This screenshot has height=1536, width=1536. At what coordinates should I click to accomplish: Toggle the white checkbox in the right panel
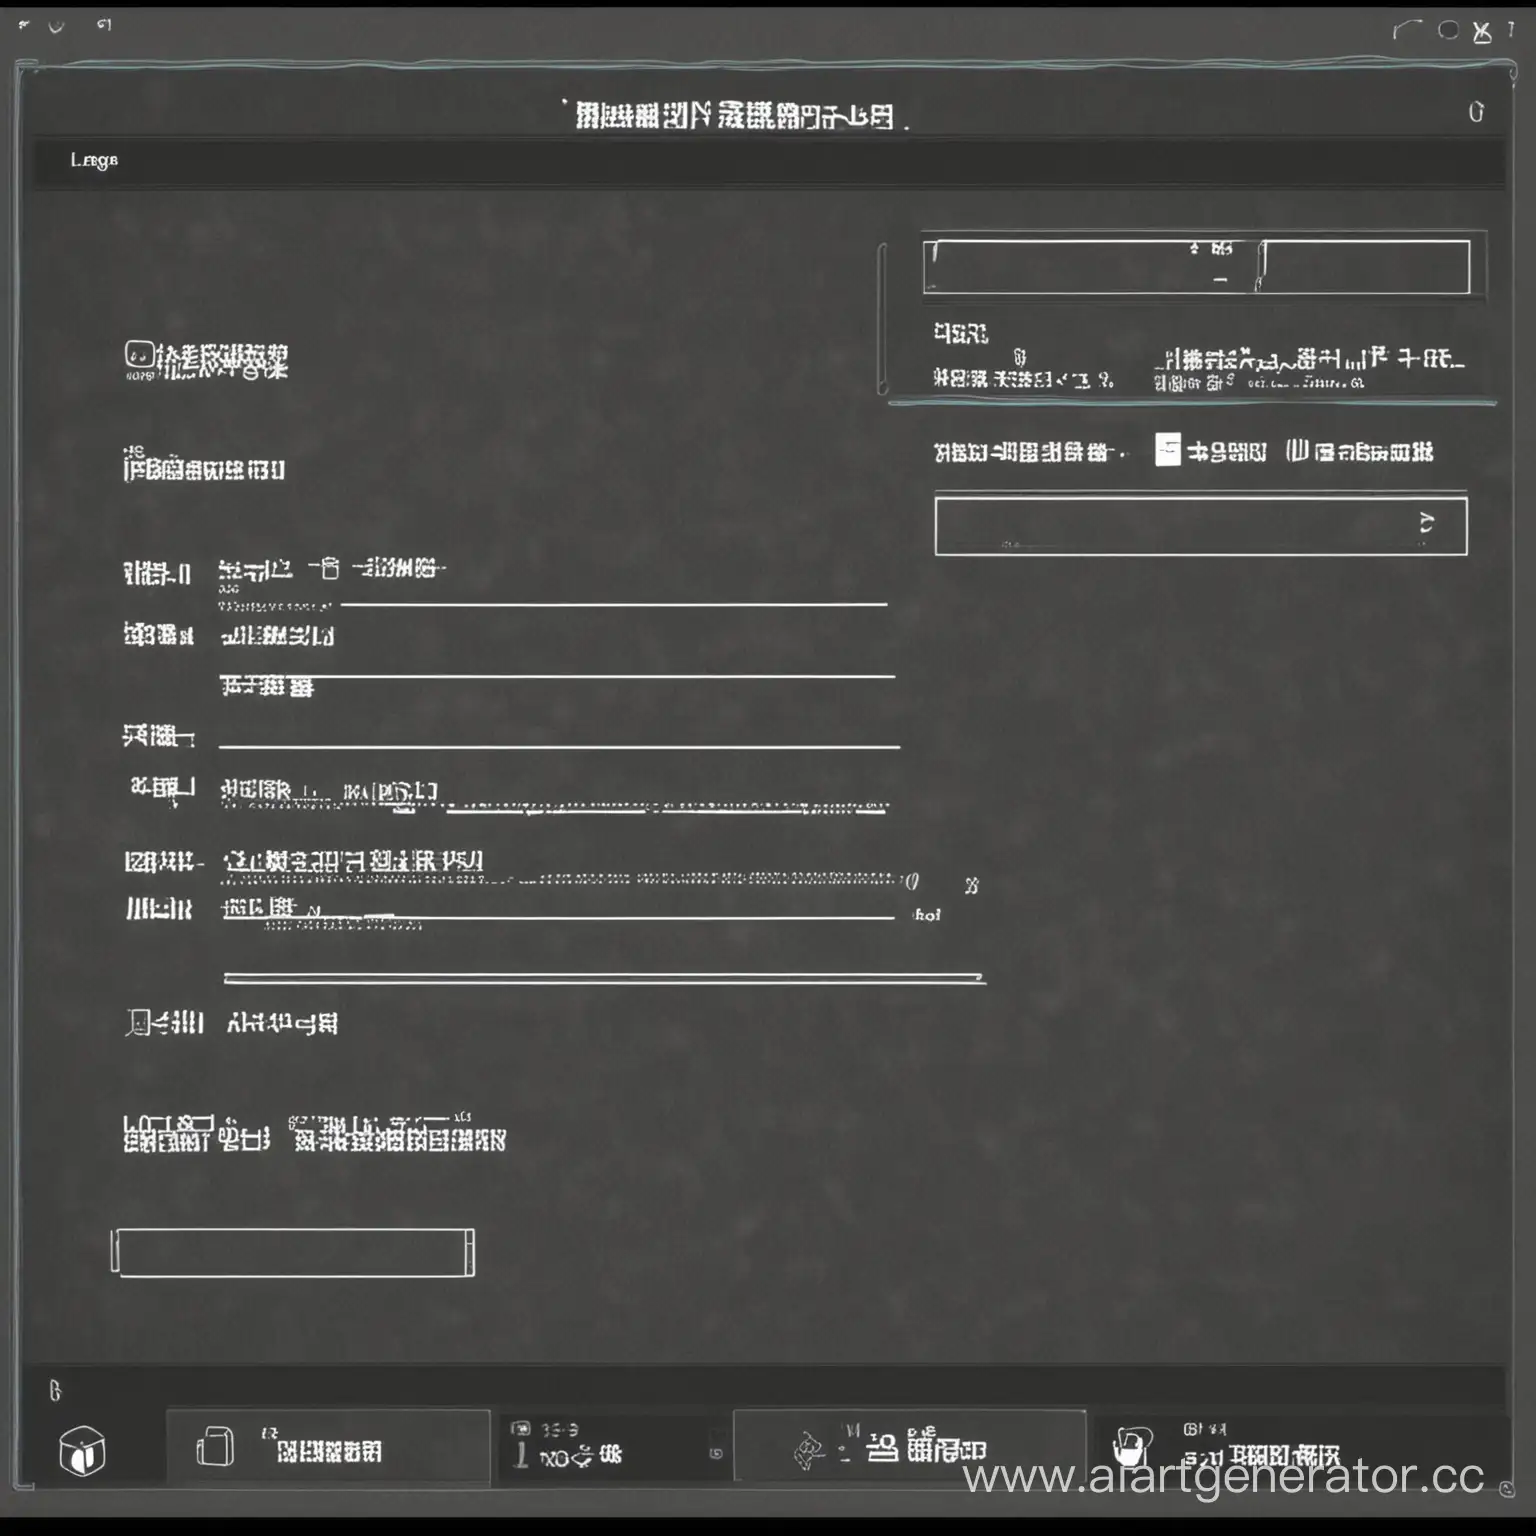[x=1167, y=450]
